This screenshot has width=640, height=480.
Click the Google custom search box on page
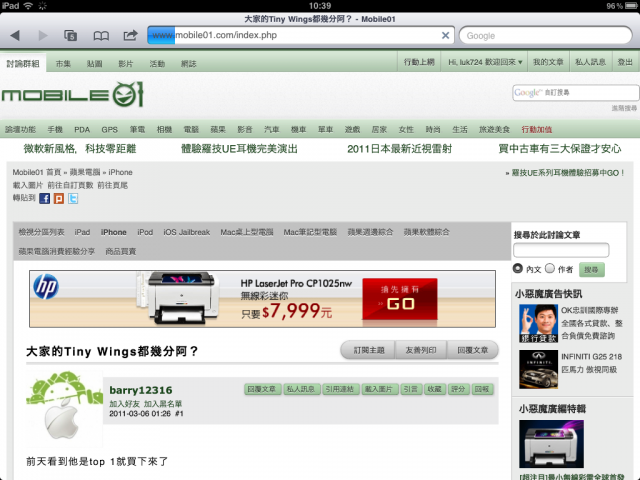coord(576,93)
